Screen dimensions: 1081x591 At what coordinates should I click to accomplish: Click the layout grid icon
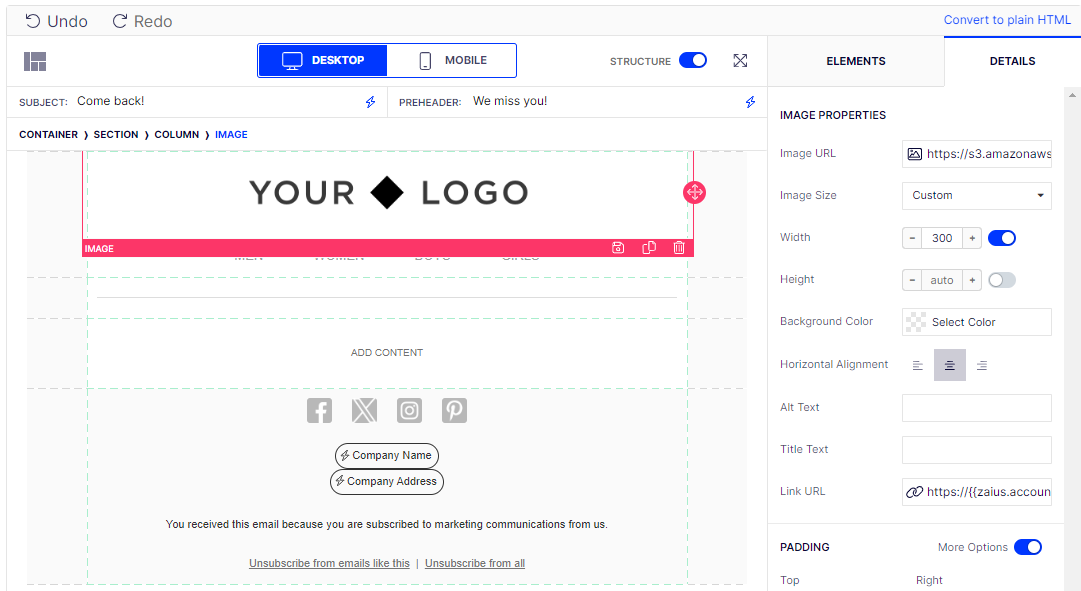[x=35, y=61]
